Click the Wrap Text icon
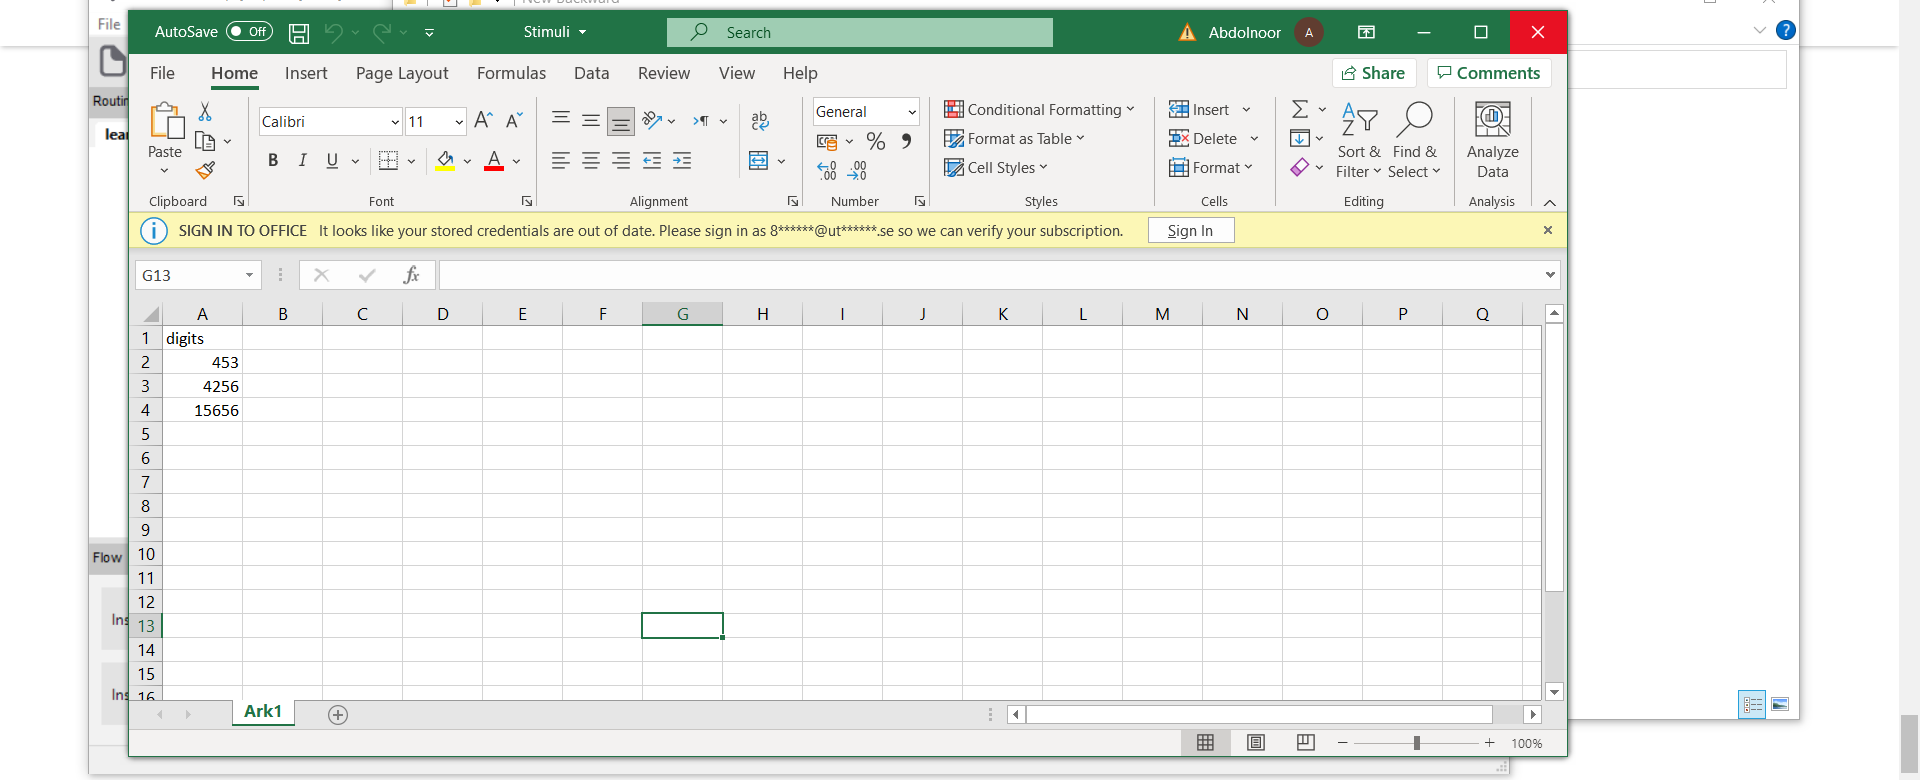Screen dimensions: 1920x780 tap(760, 121)
